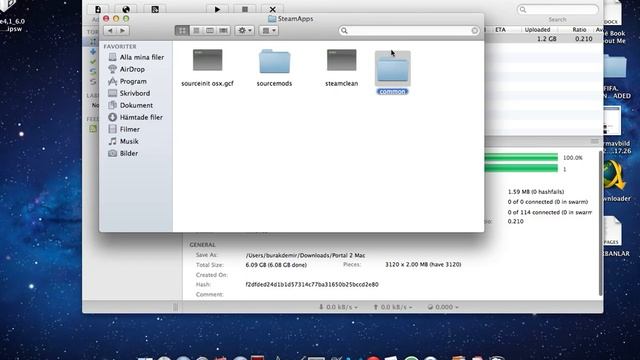
Task: Click the RSS feed icon in torrent toolbar
Action: [155, 9]
